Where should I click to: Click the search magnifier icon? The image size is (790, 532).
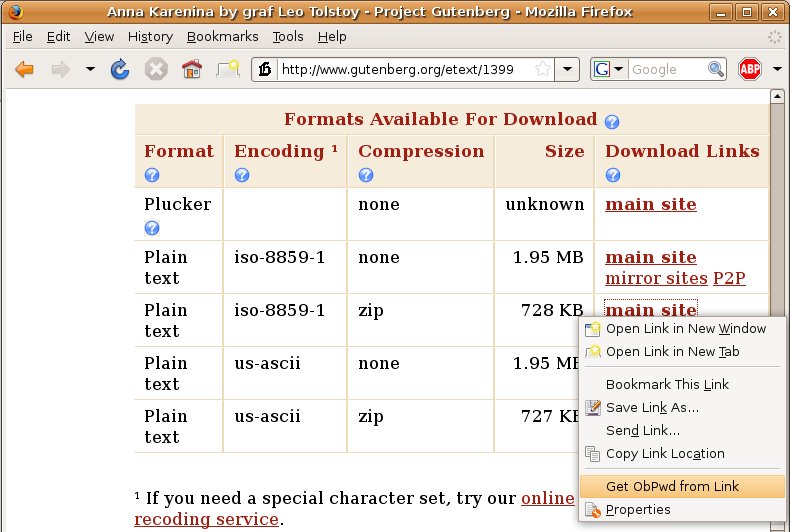[715, 69]
